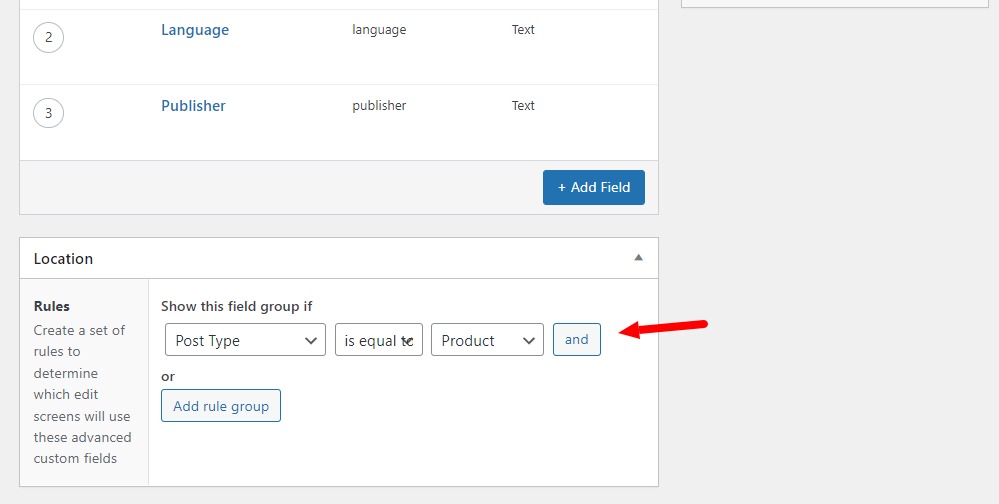The width and height of the screenshot is (999, 504).
Task: Click the Rules description text
Action: coord(82,394)
